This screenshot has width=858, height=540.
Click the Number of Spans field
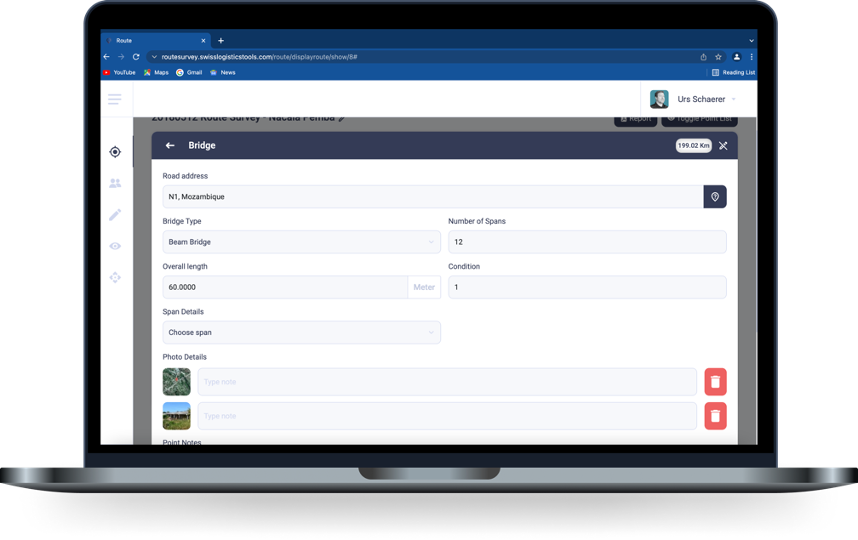tap(587, 242)
